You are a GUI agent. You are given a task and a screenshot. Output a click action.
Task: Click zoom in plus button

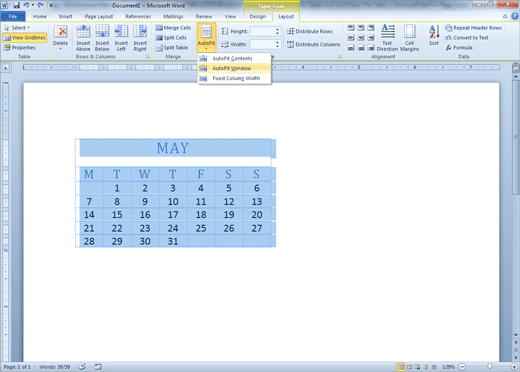514,367
